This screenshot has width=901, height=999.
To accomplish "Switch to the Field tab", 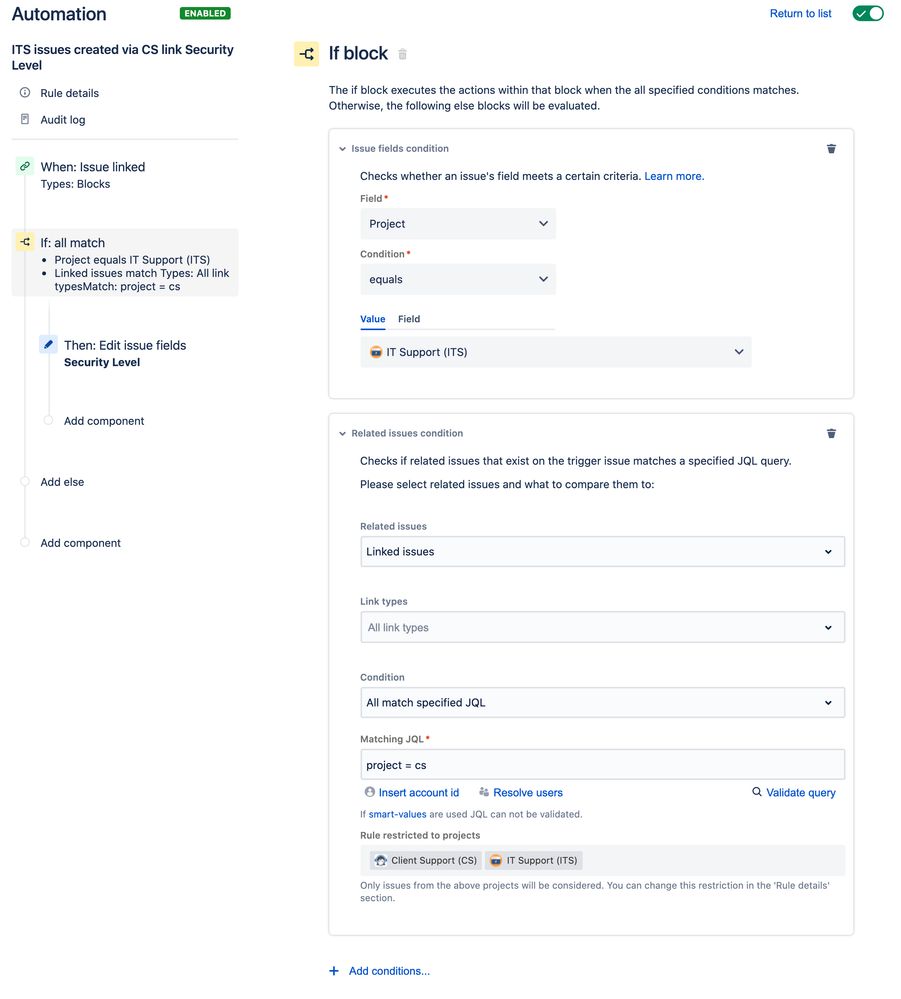I will tap(408, 319).
